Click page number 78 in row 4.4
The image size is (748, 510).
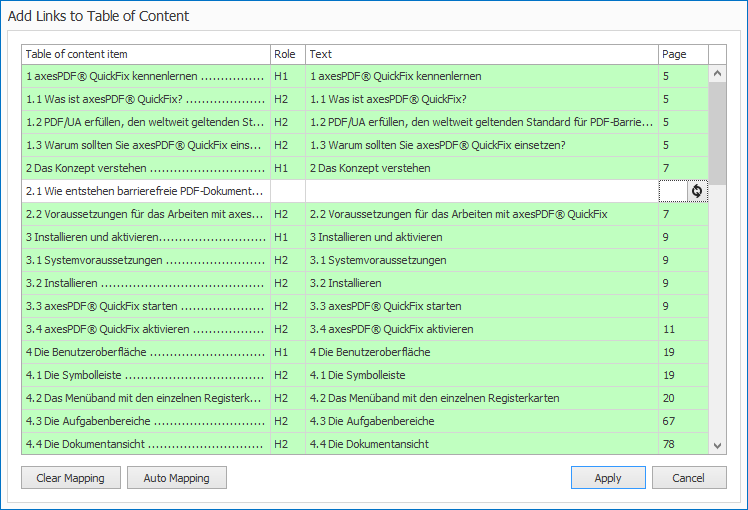click(x=684, y=444)
